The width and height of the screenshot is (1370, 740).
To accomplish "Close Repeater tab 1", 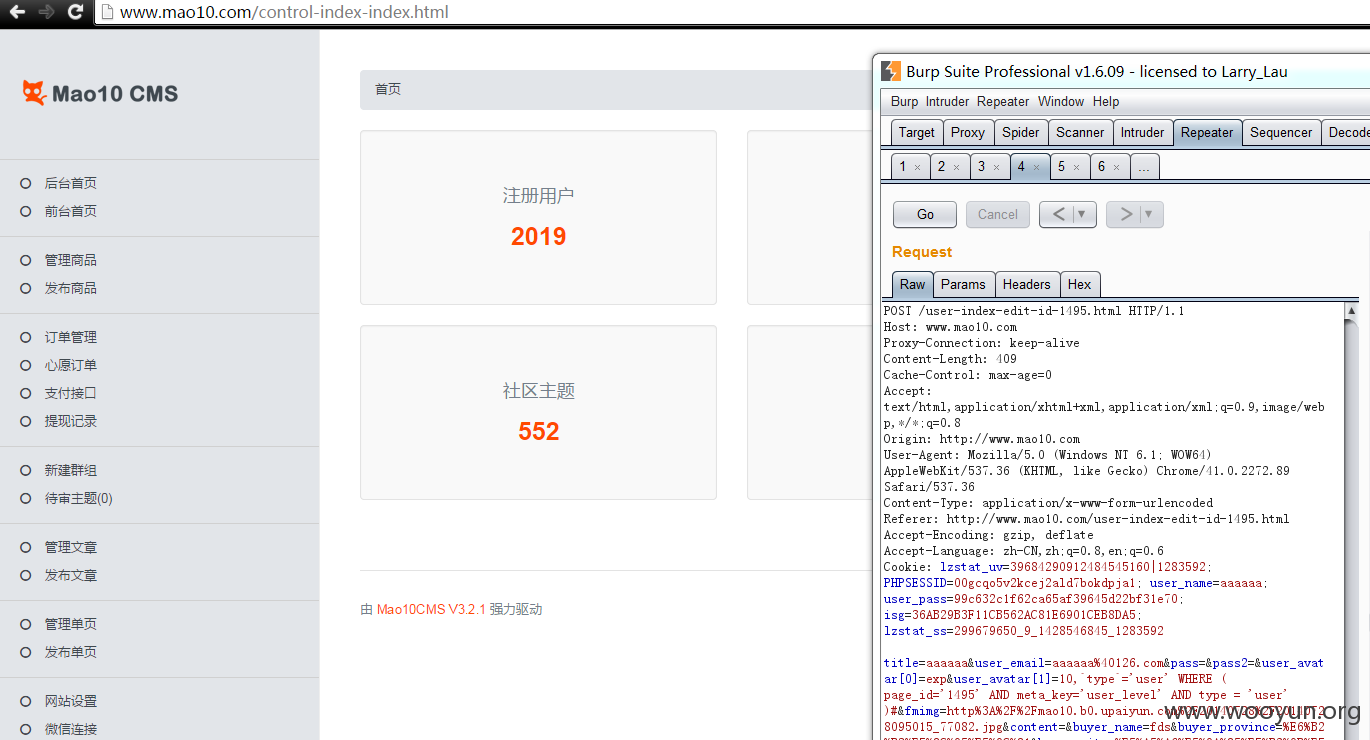I will click(917, 167).
